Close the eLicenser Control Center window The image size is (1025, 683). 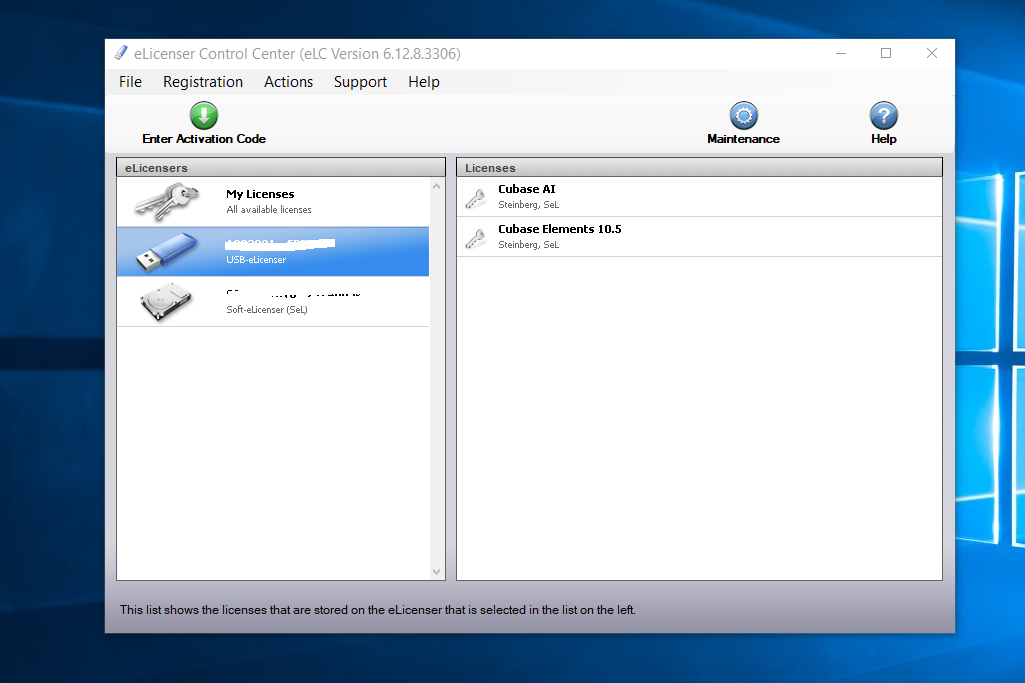[932, 53]
